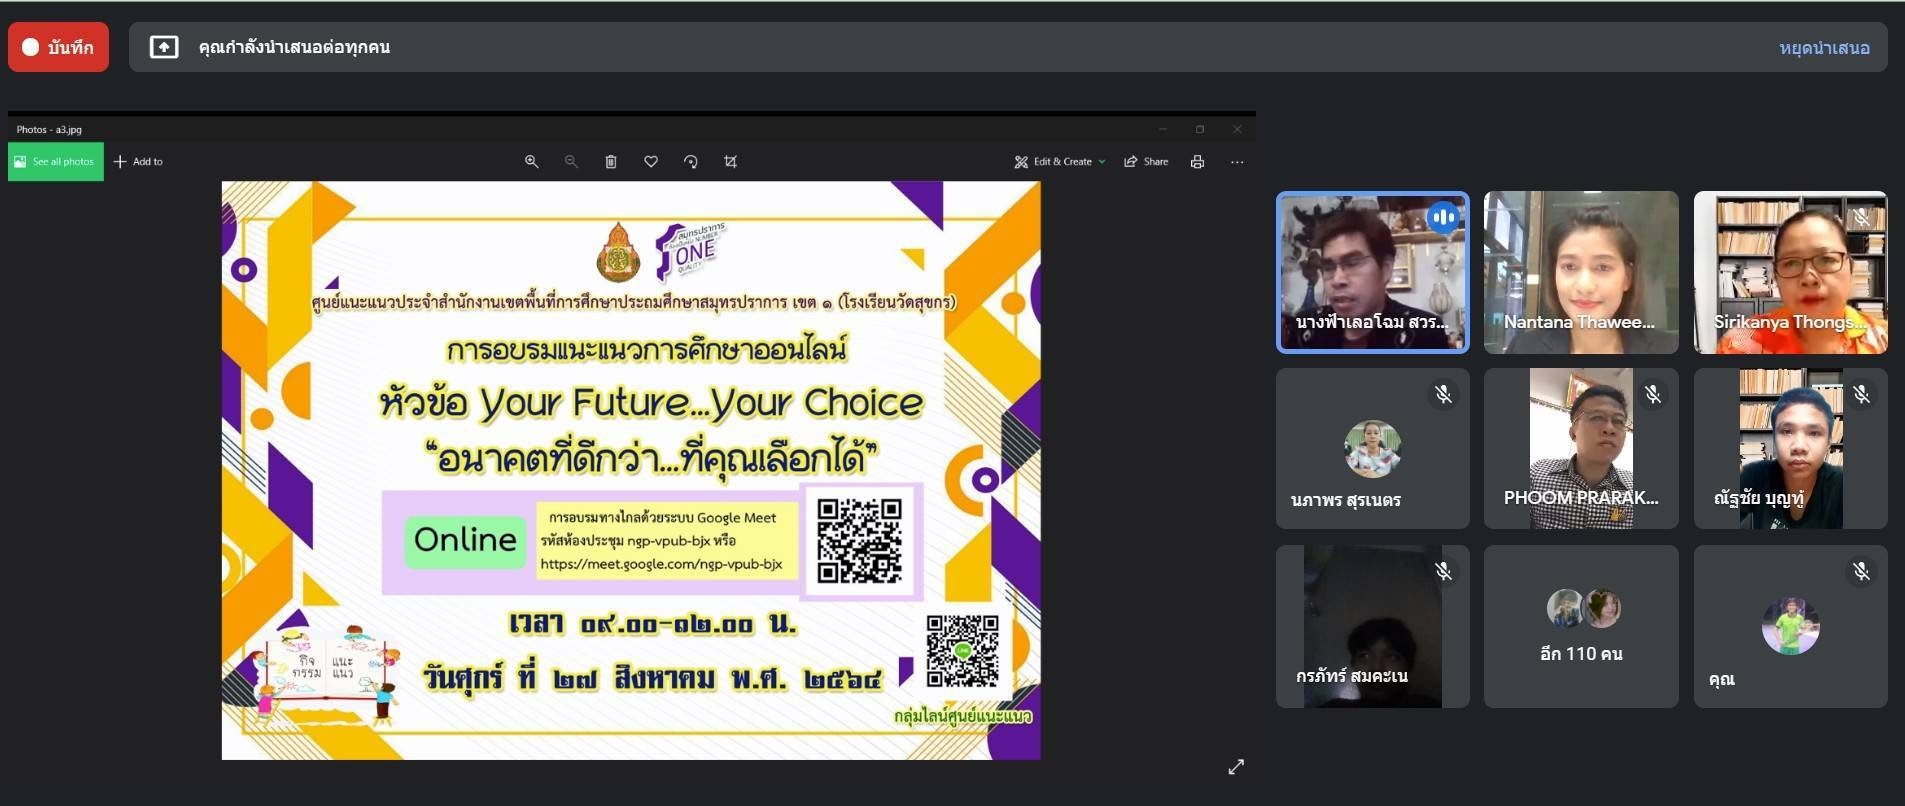This screenshot has width=1905, height=806.
Task: Open the Edit & Create dropdown
Action: point(1060,162)
